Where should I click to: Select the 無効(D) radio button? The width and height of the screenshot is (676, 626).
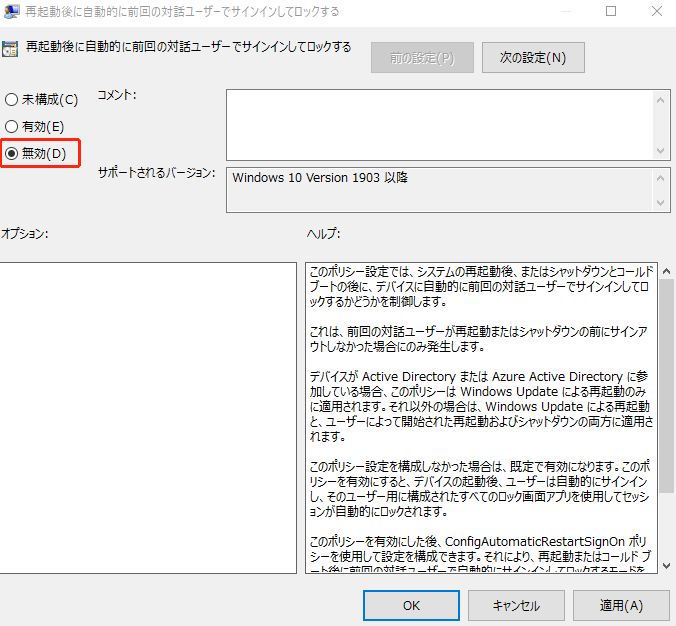point(12,153)
